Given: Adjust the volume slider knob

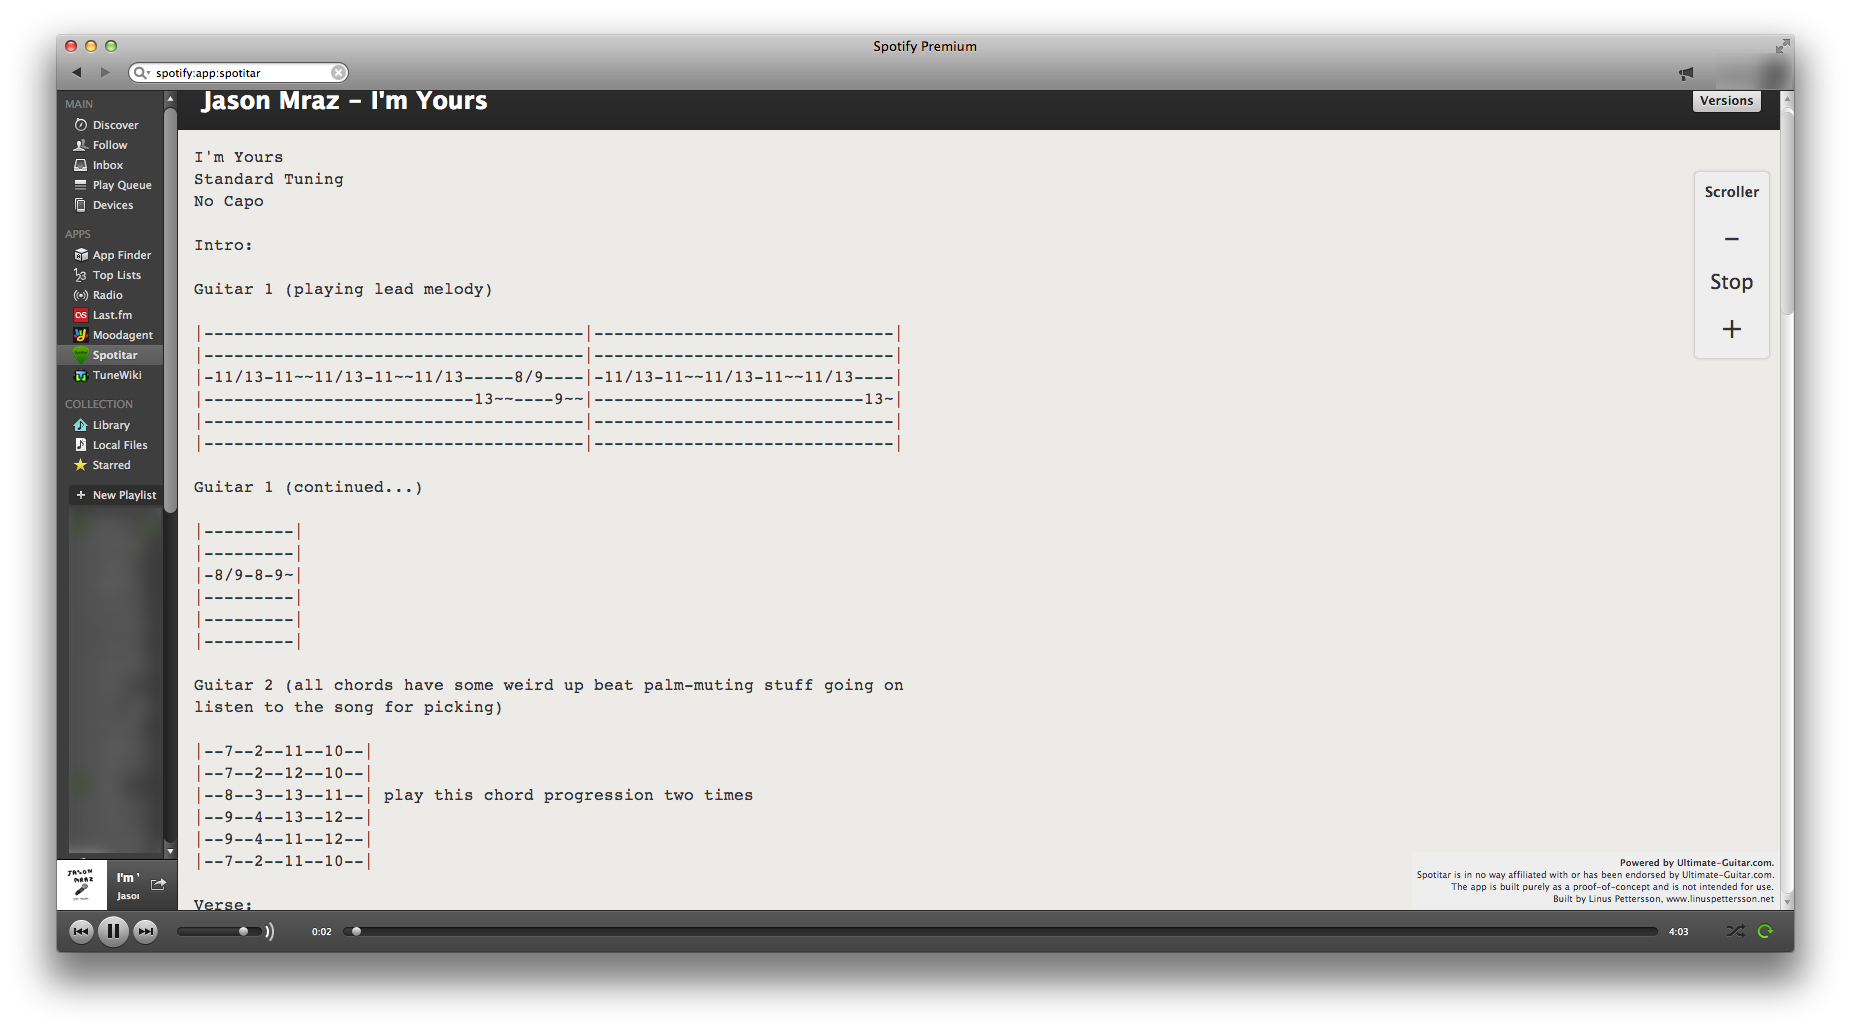Looking at the screenshot, I should pos(243,931).
